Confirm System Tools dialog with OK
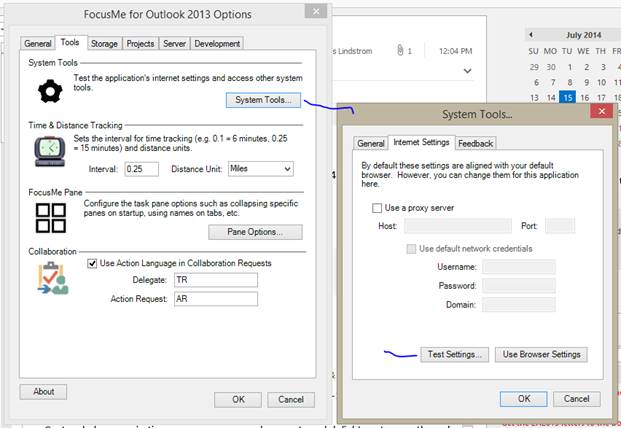This screenshot has width=621, height=428. (524, 399)
